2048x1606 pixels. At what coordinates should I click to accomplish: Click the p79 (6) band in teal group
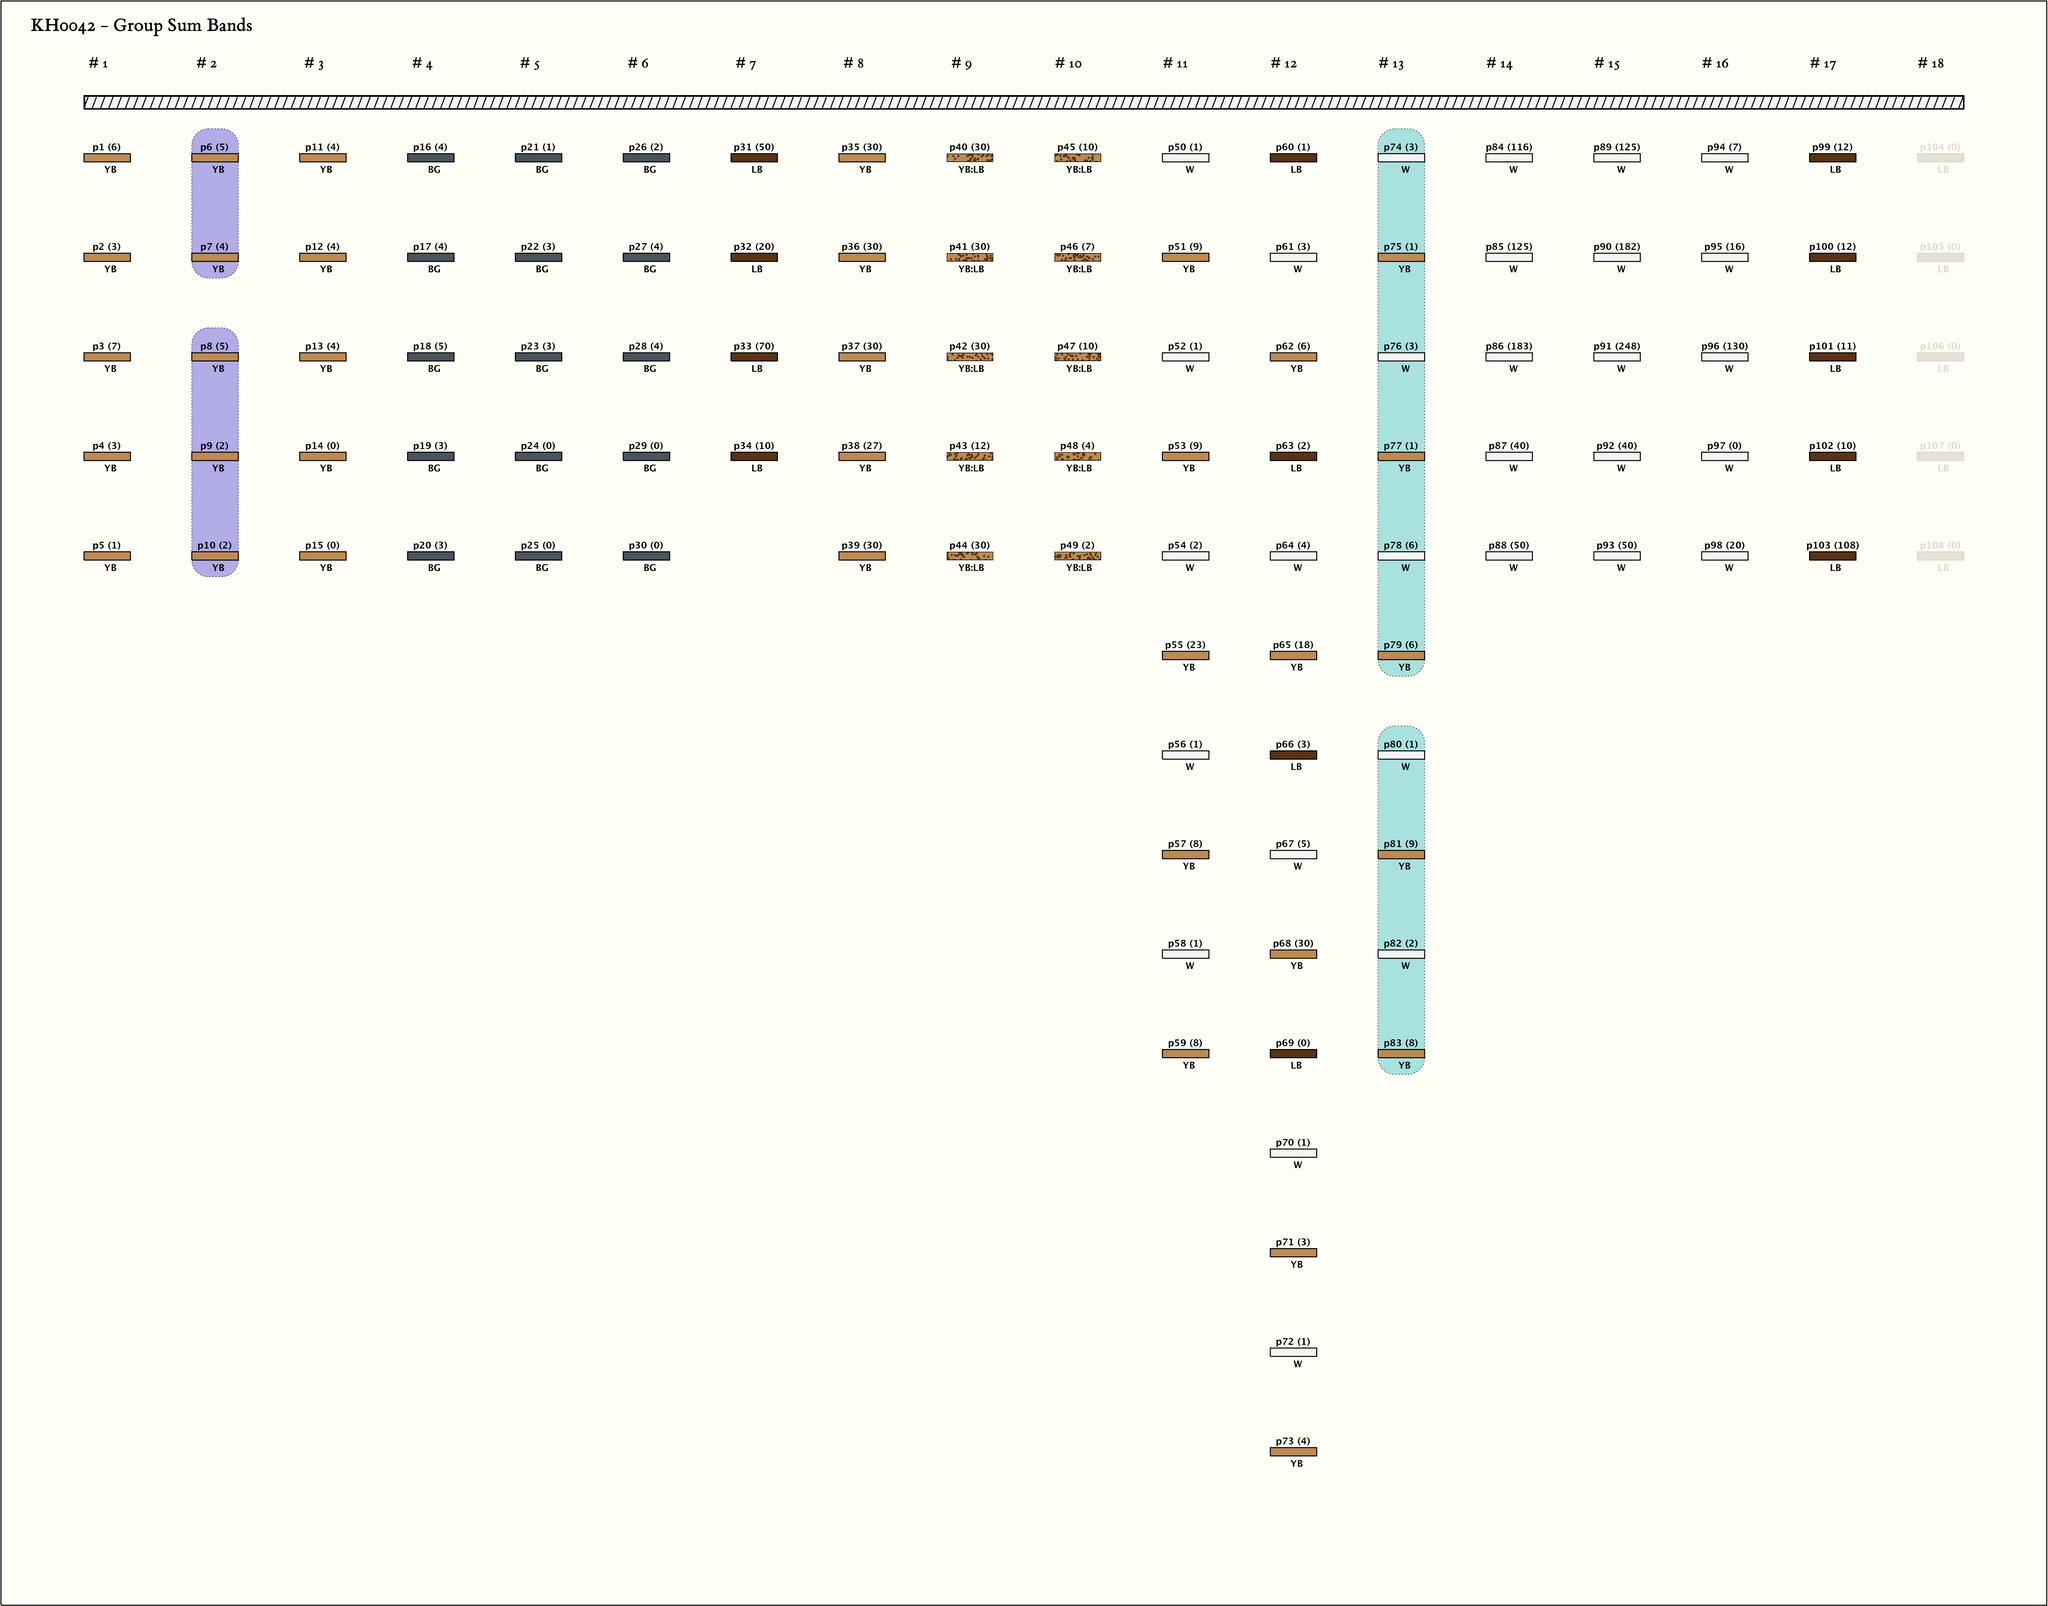(1401, 656)
